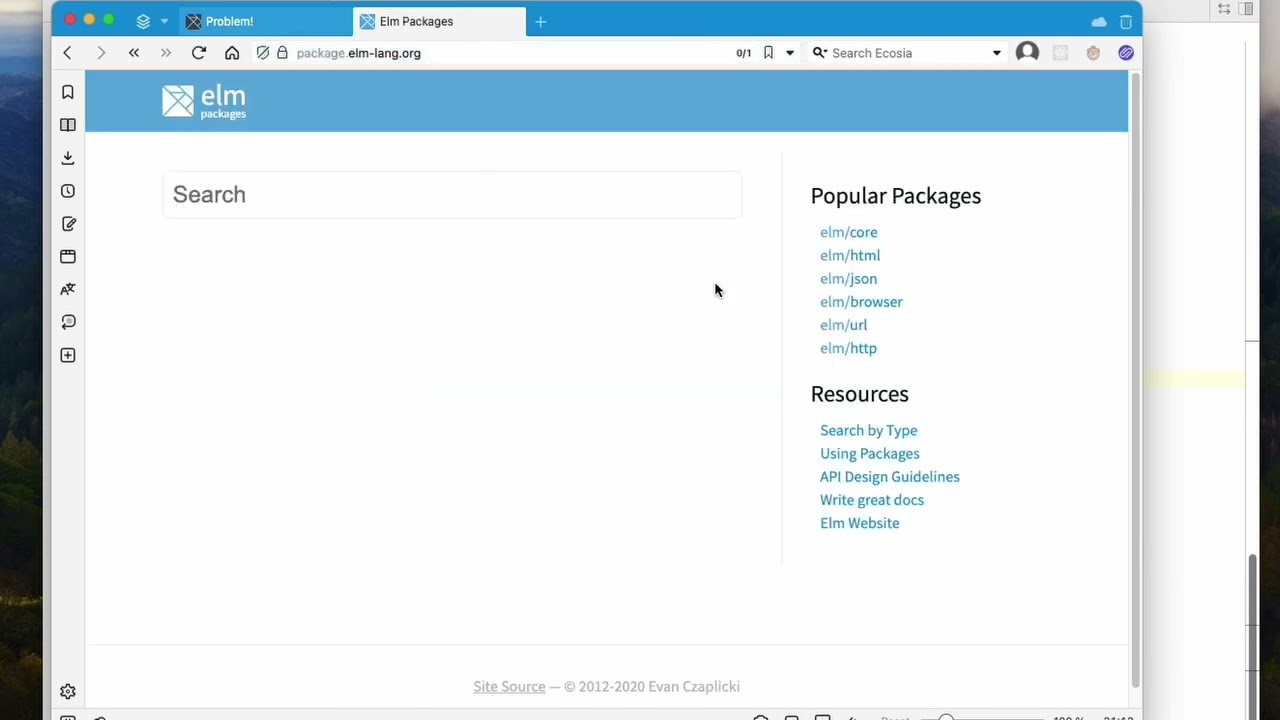The width and height of the screenshot is (1280, 720).
Task: Click the Search Ecosia field
Action: (x=908, y=53)
